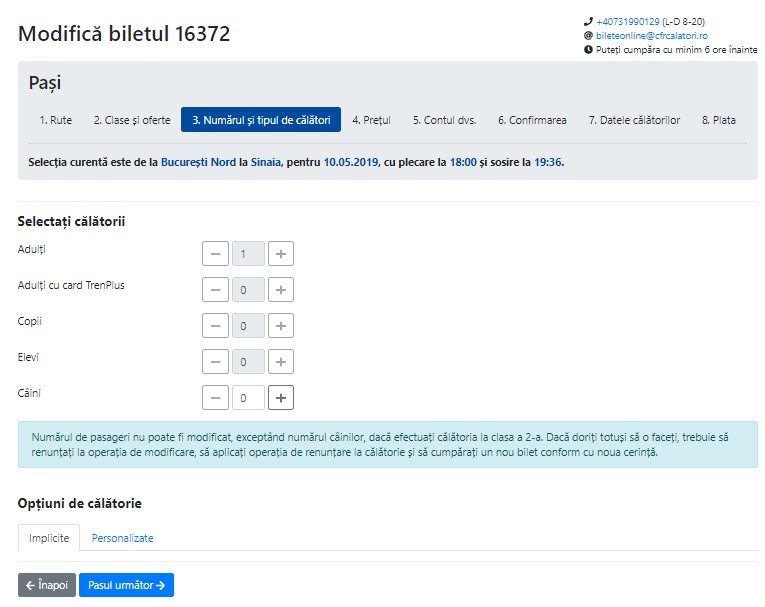765x607 pixels.
Task: Click the TrenPlus quantity field
Action: [248, 290]
